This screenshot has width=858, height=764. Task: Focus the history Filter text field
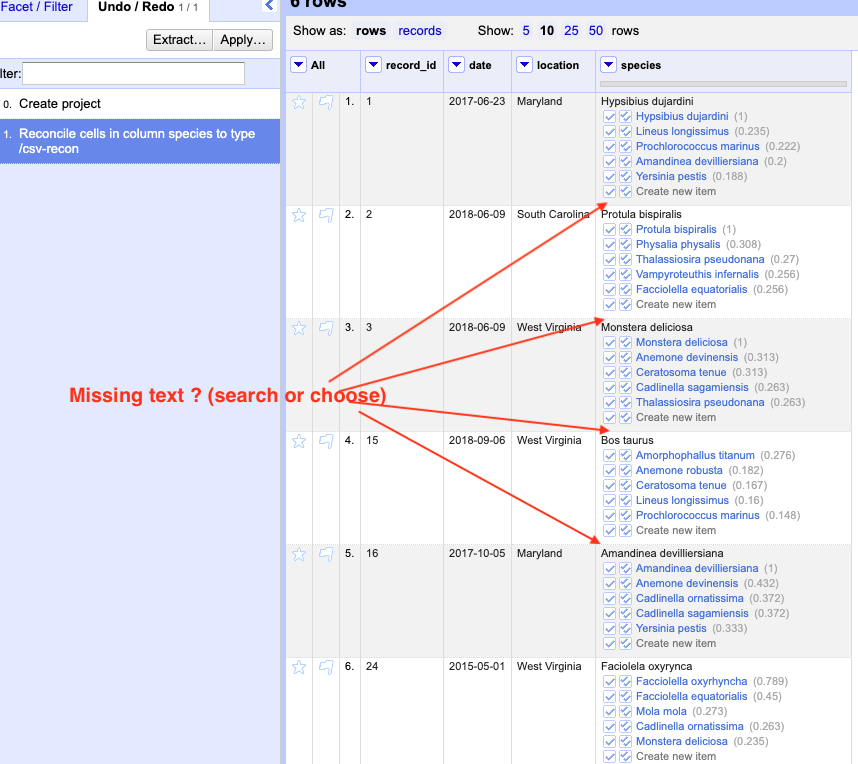pyautogui.click(x=133, y=73)
